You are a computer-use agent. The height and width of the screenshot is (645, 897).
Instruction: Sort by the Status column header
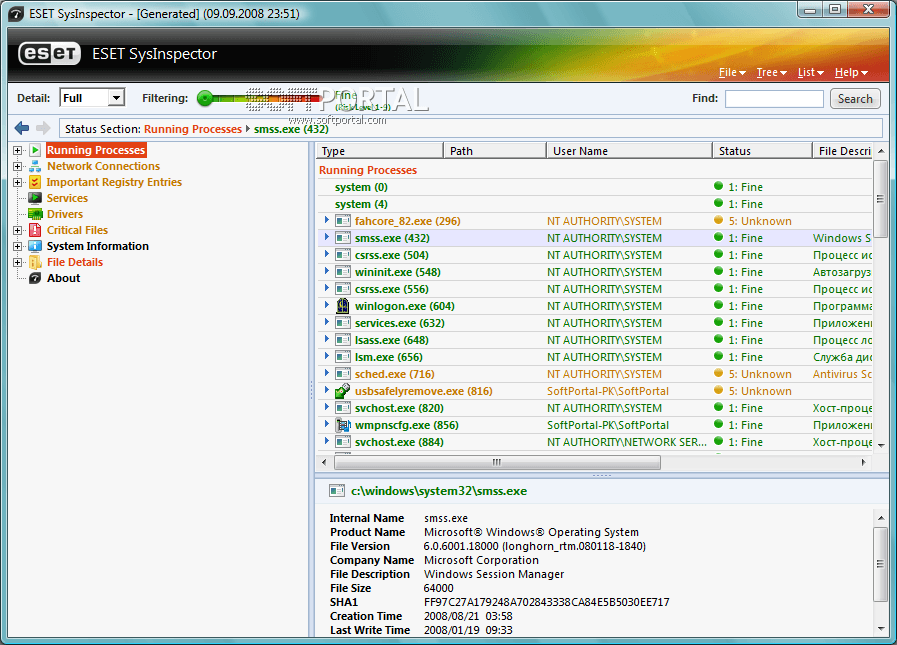click(x=762, y=151)
